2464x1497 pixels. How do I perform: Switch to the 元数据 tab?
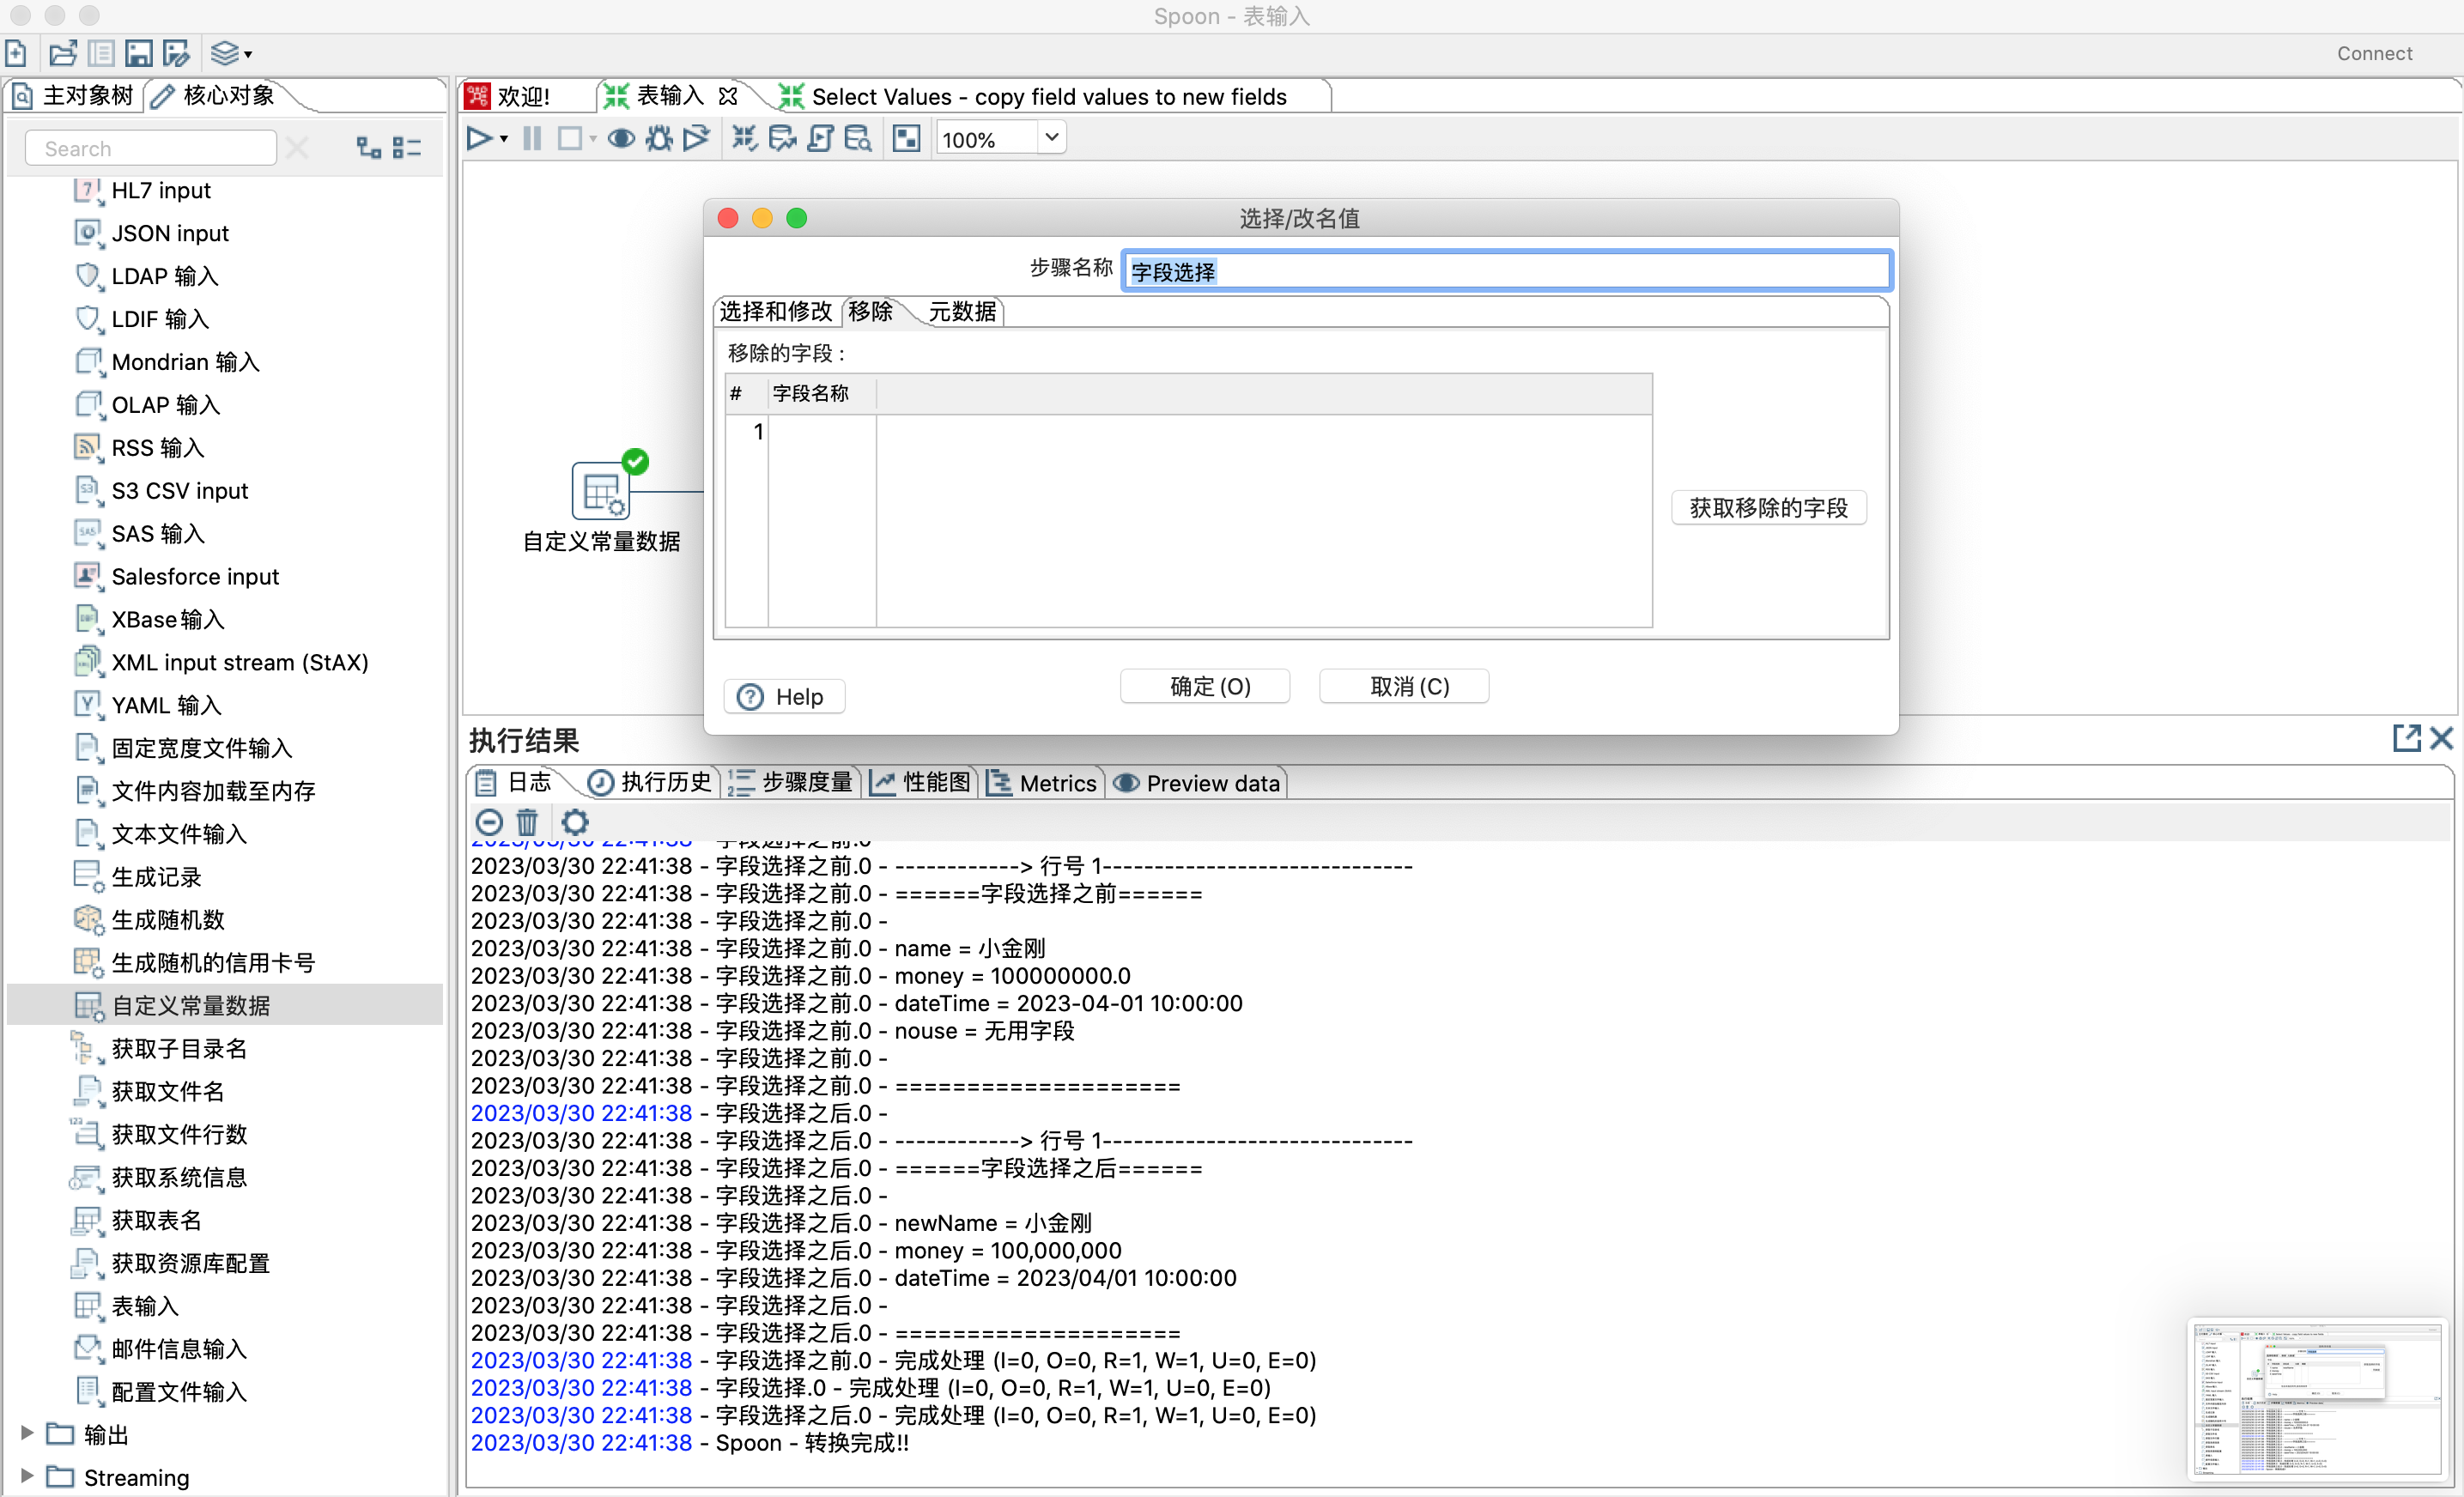click(x=961, y=312)
